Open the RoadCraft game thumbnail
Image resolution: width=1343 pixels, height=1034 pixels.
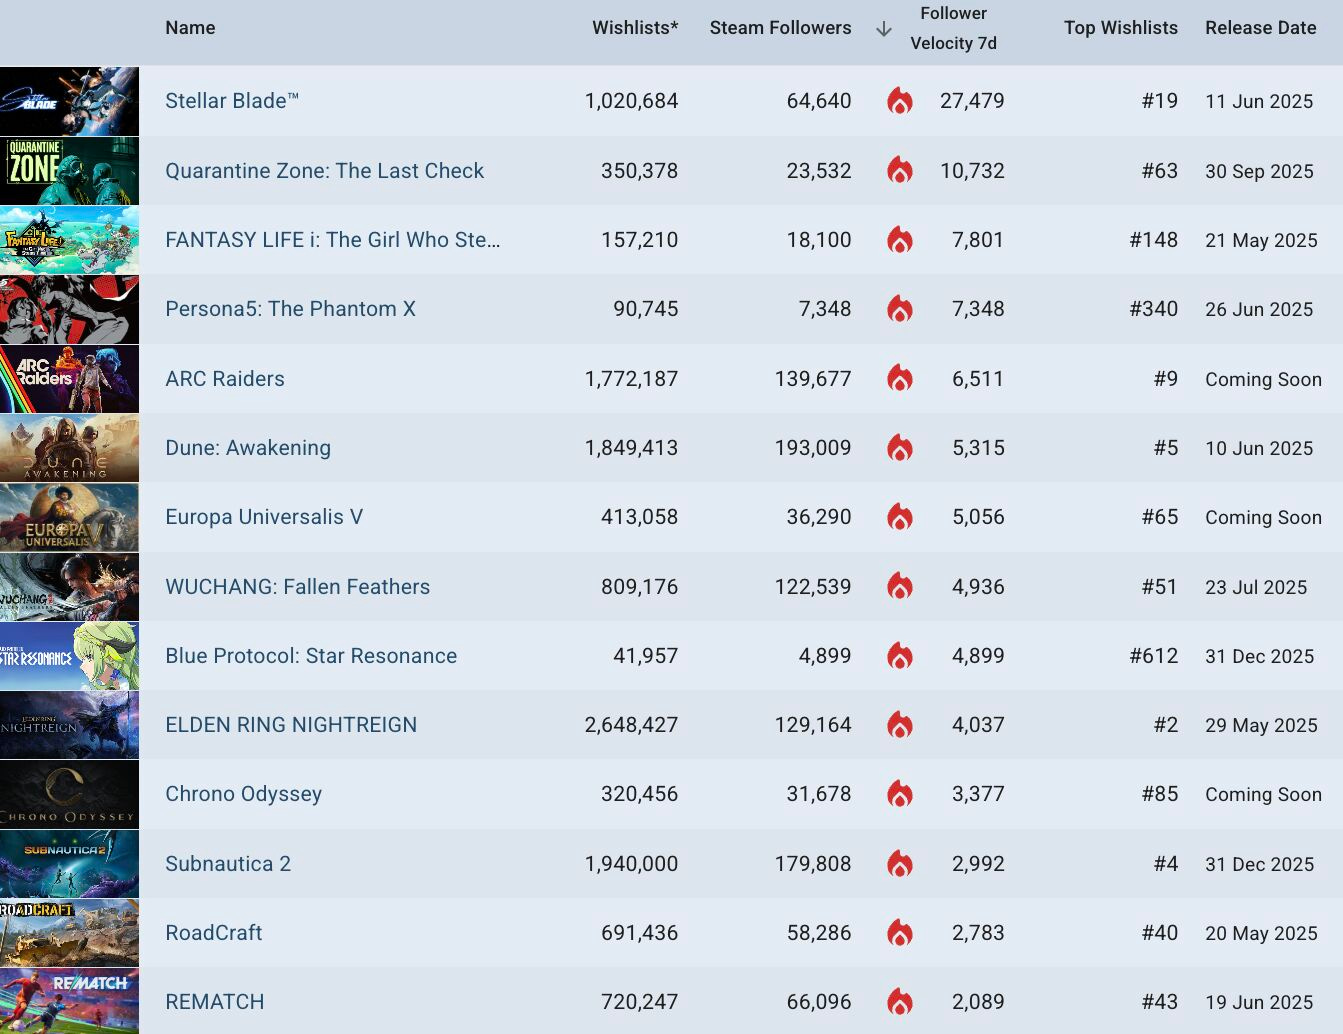pos(69,933)
